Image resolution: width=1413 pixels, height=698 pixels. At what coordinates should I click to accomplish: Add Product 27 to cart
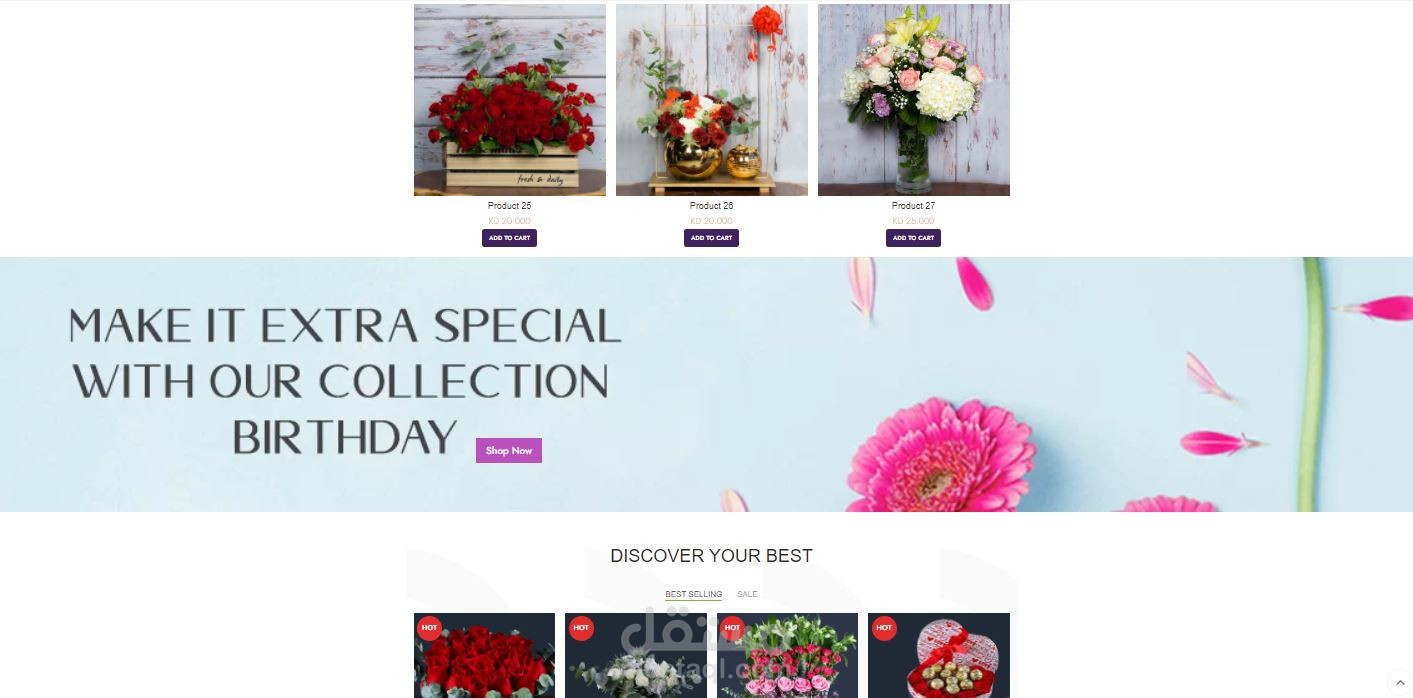click(913, 238)
